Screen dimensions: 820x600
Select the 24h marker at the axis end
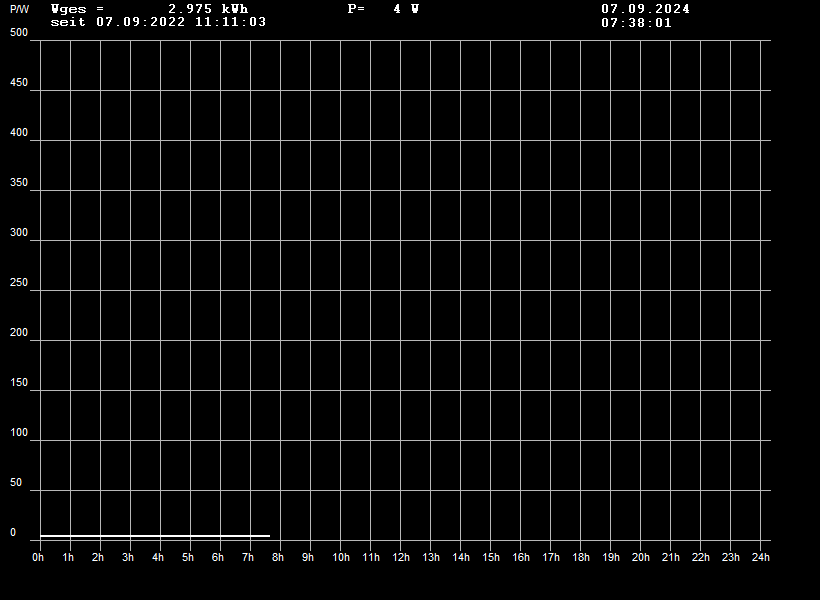(x=761, y=557)
